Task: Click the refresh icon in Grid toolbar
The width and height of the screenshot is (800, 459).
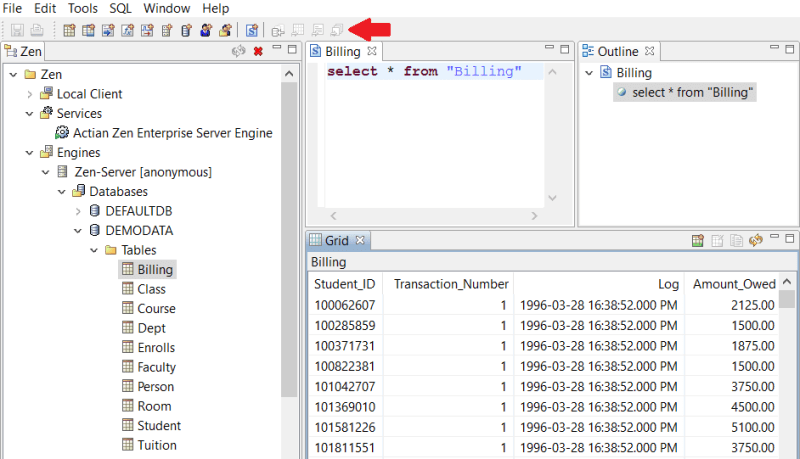Action: (x=756, y=240)
